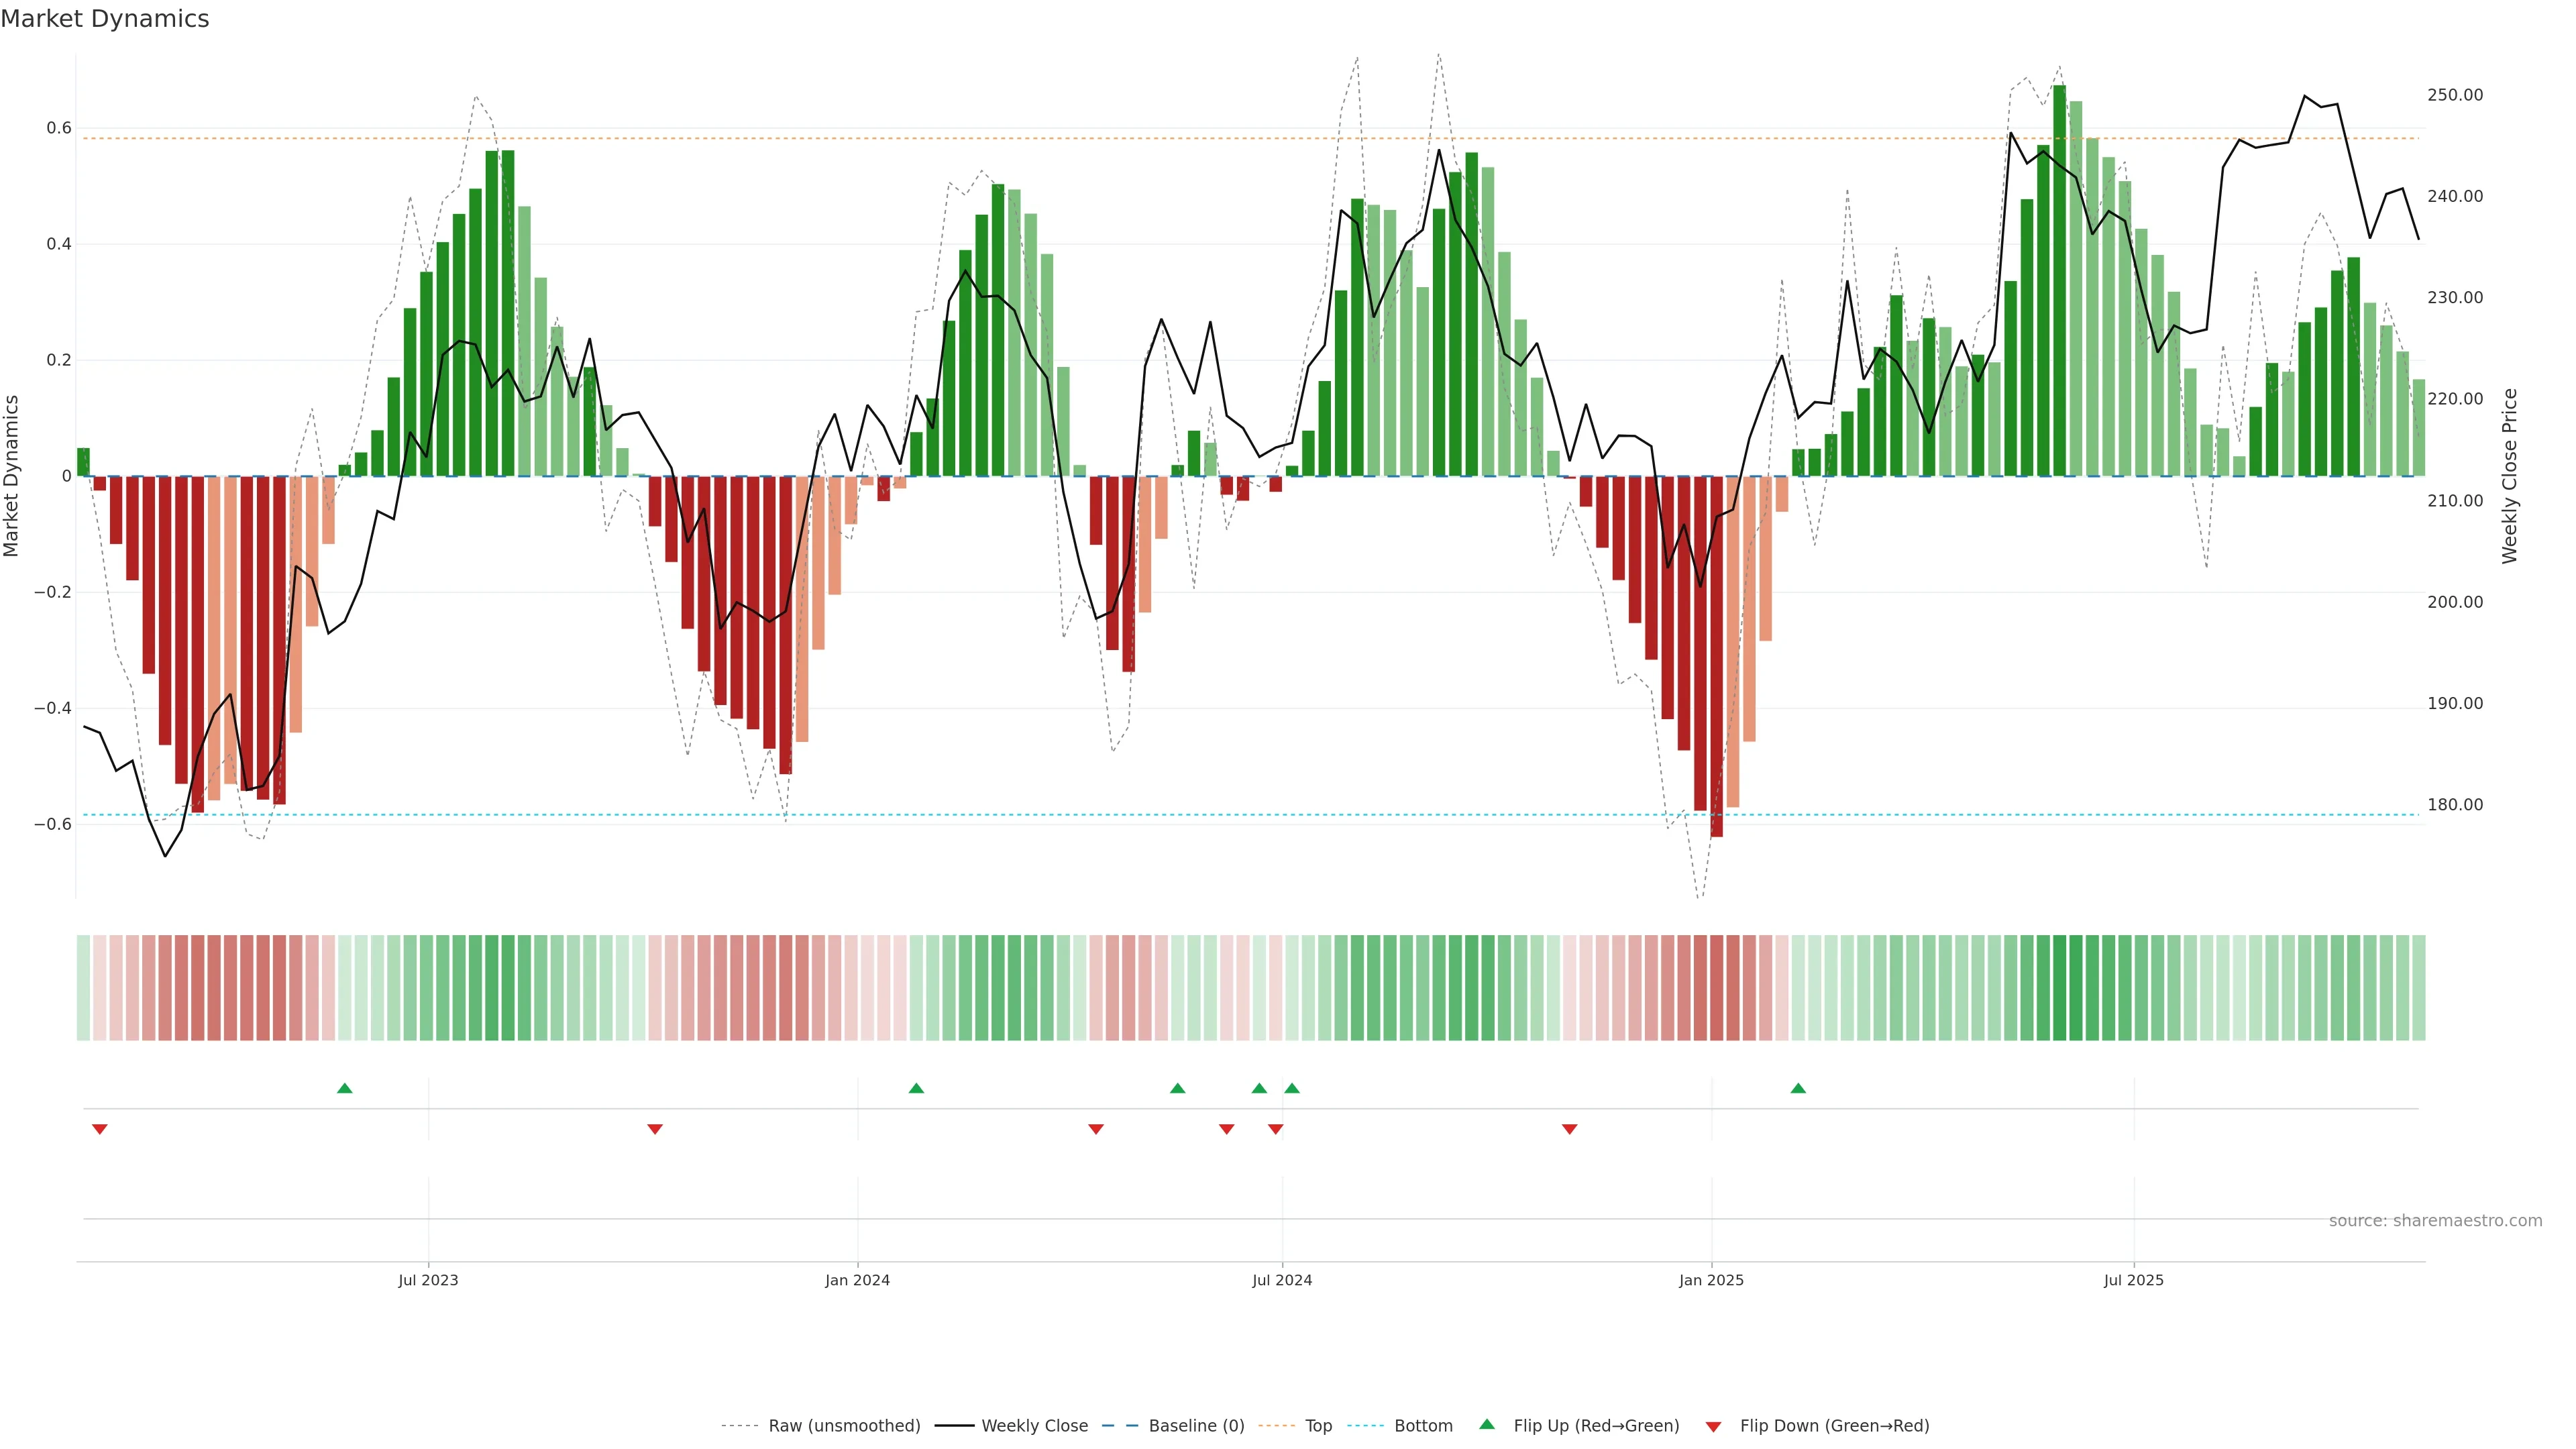Click the Jan 2025 x-axis label

(1711, 1280)
